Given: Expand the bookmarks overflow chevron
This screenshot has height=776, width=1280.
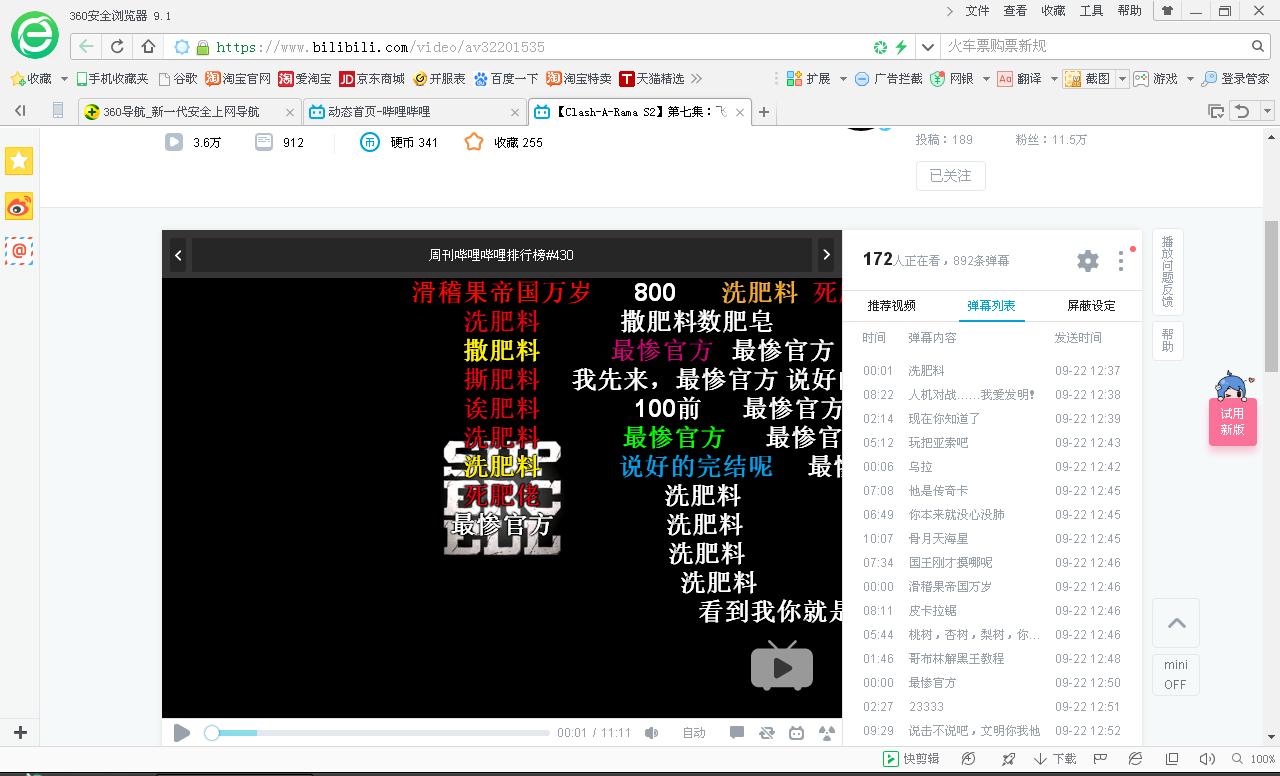Looking at the screenshot, I should (696, 78).
